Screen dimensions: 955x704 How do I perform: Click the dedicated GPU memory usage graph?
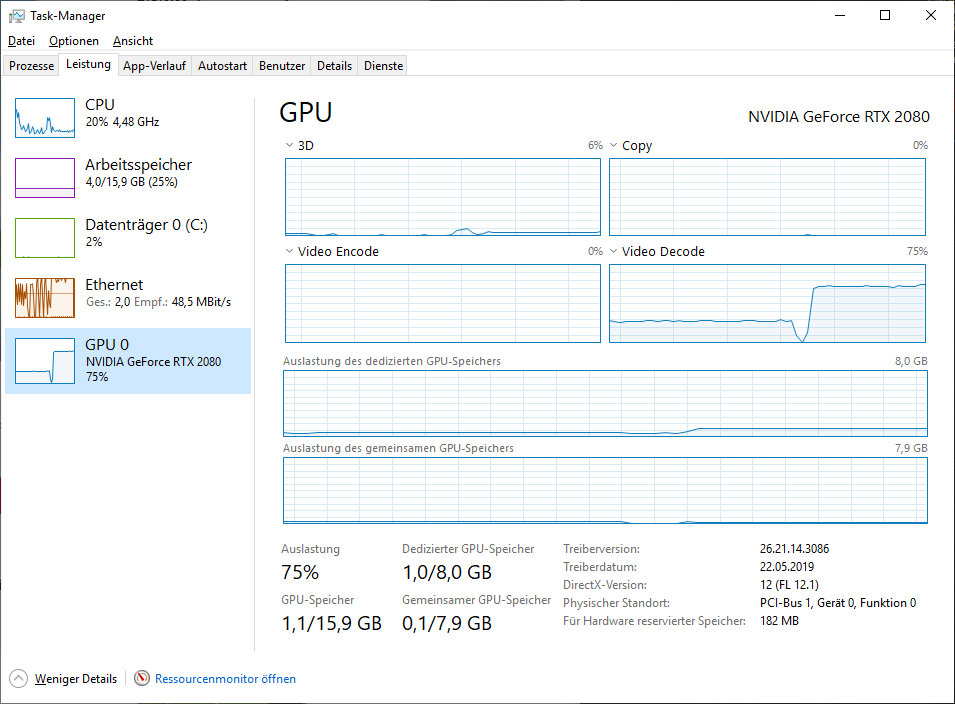[x=605, y=403]
